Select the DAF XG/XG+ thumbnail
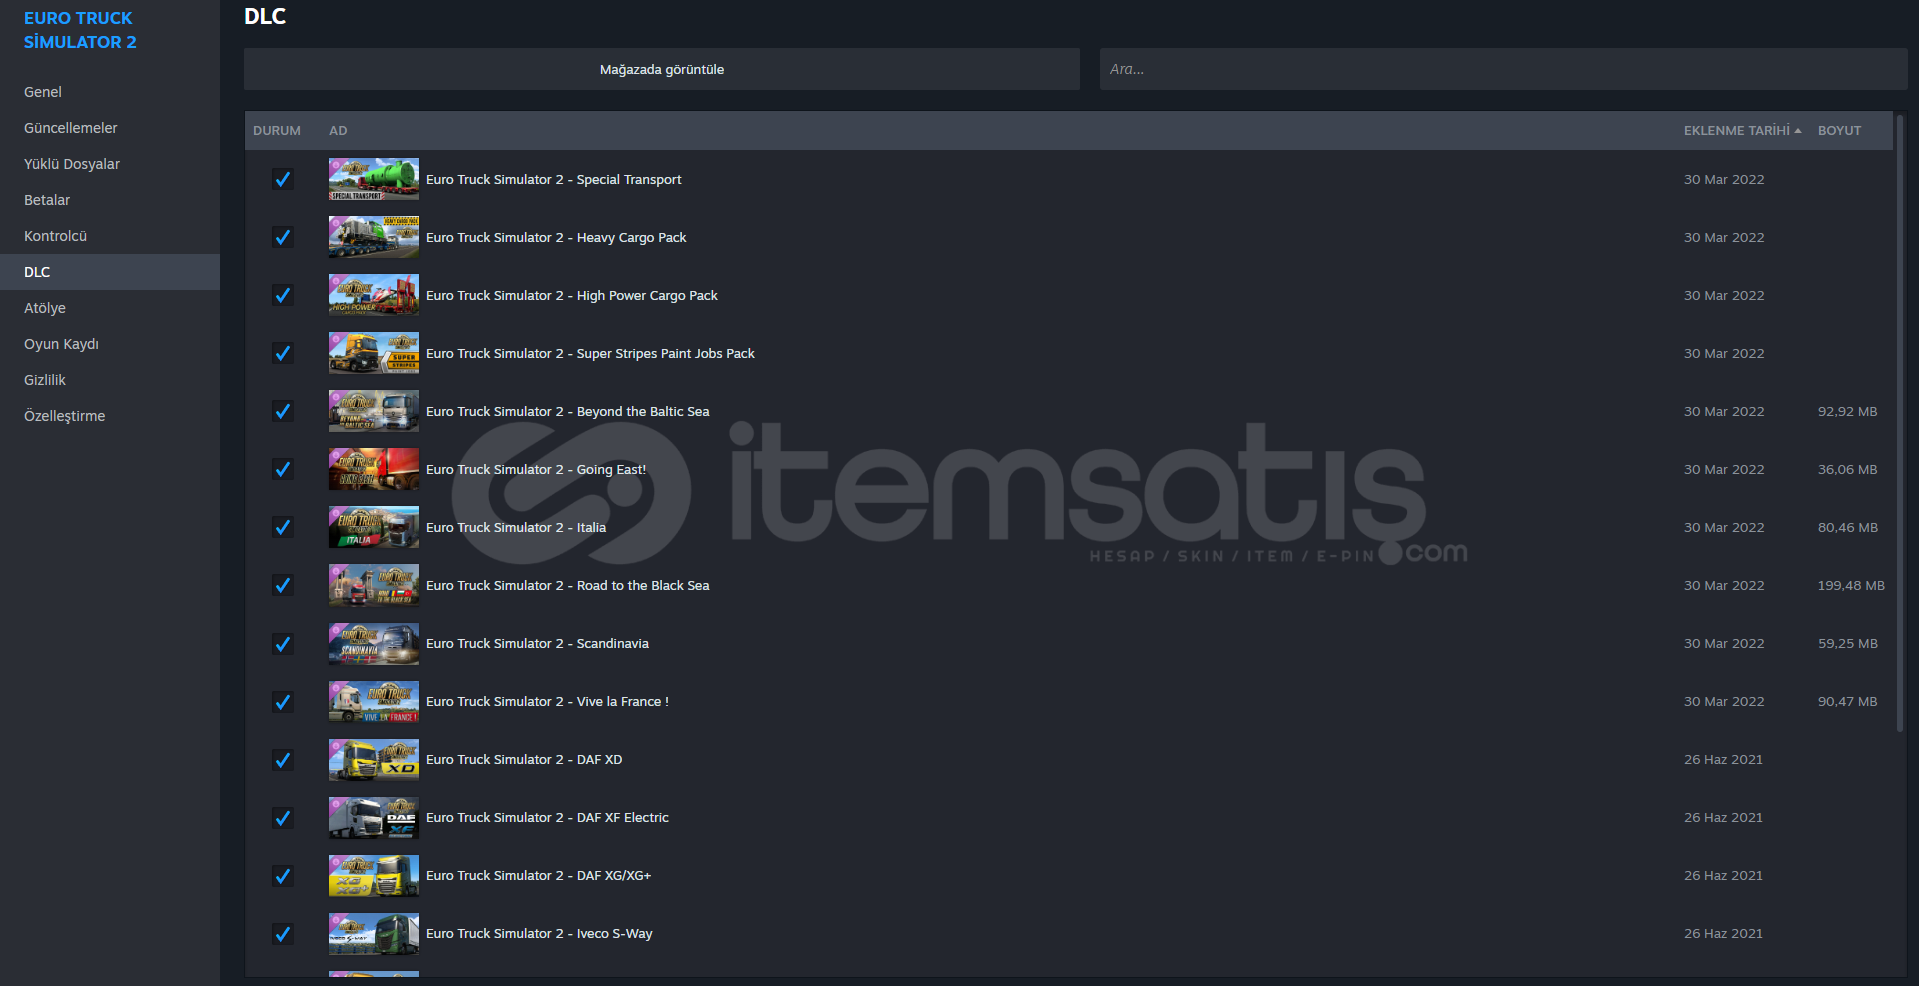 (374, 875)
